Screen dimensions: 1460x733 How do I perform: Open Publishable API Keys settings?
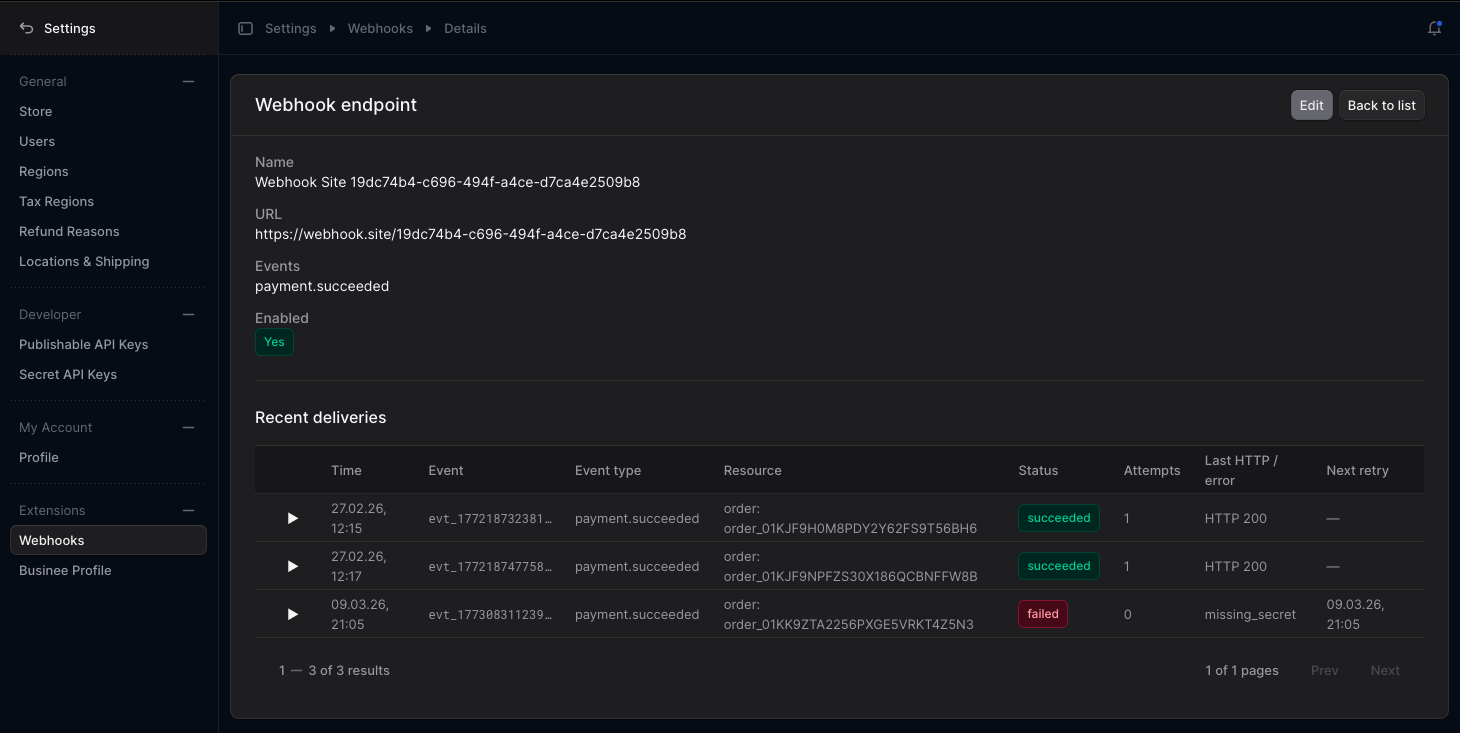pos(83,344)
